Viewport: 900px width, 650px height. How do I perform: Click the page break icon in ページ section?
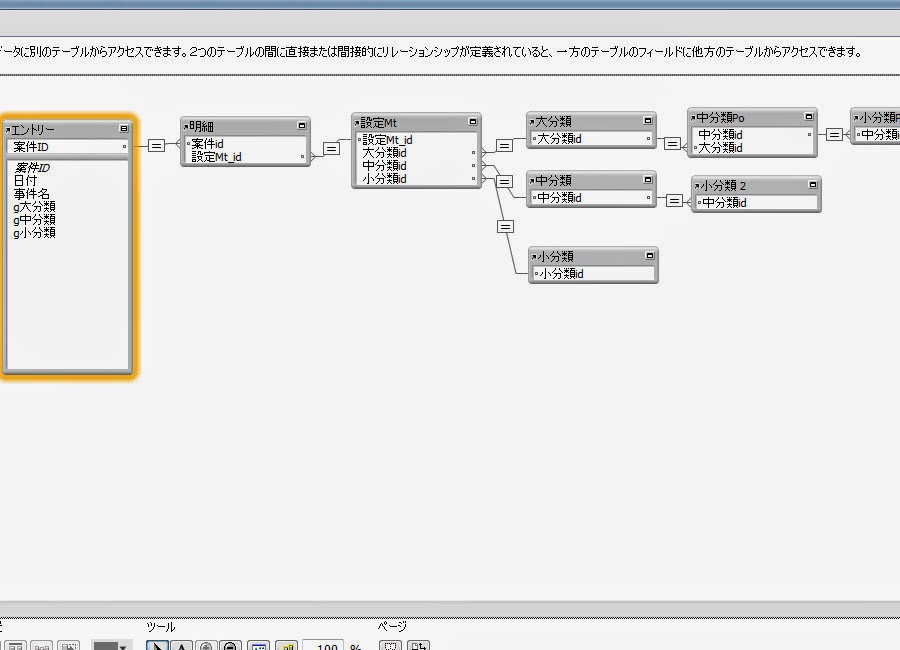[x=390, y=646]
